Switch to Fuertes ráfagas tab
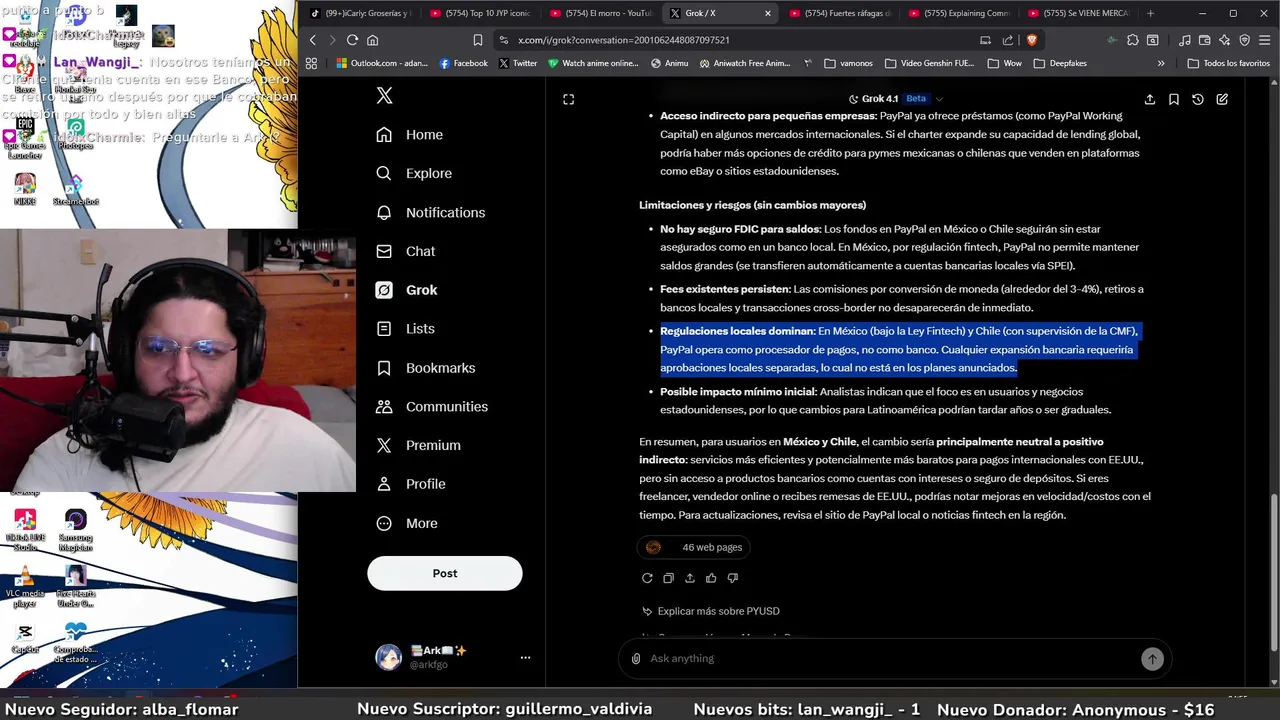This screenshot has width=1280, height=720. click(x=838, y=13)
